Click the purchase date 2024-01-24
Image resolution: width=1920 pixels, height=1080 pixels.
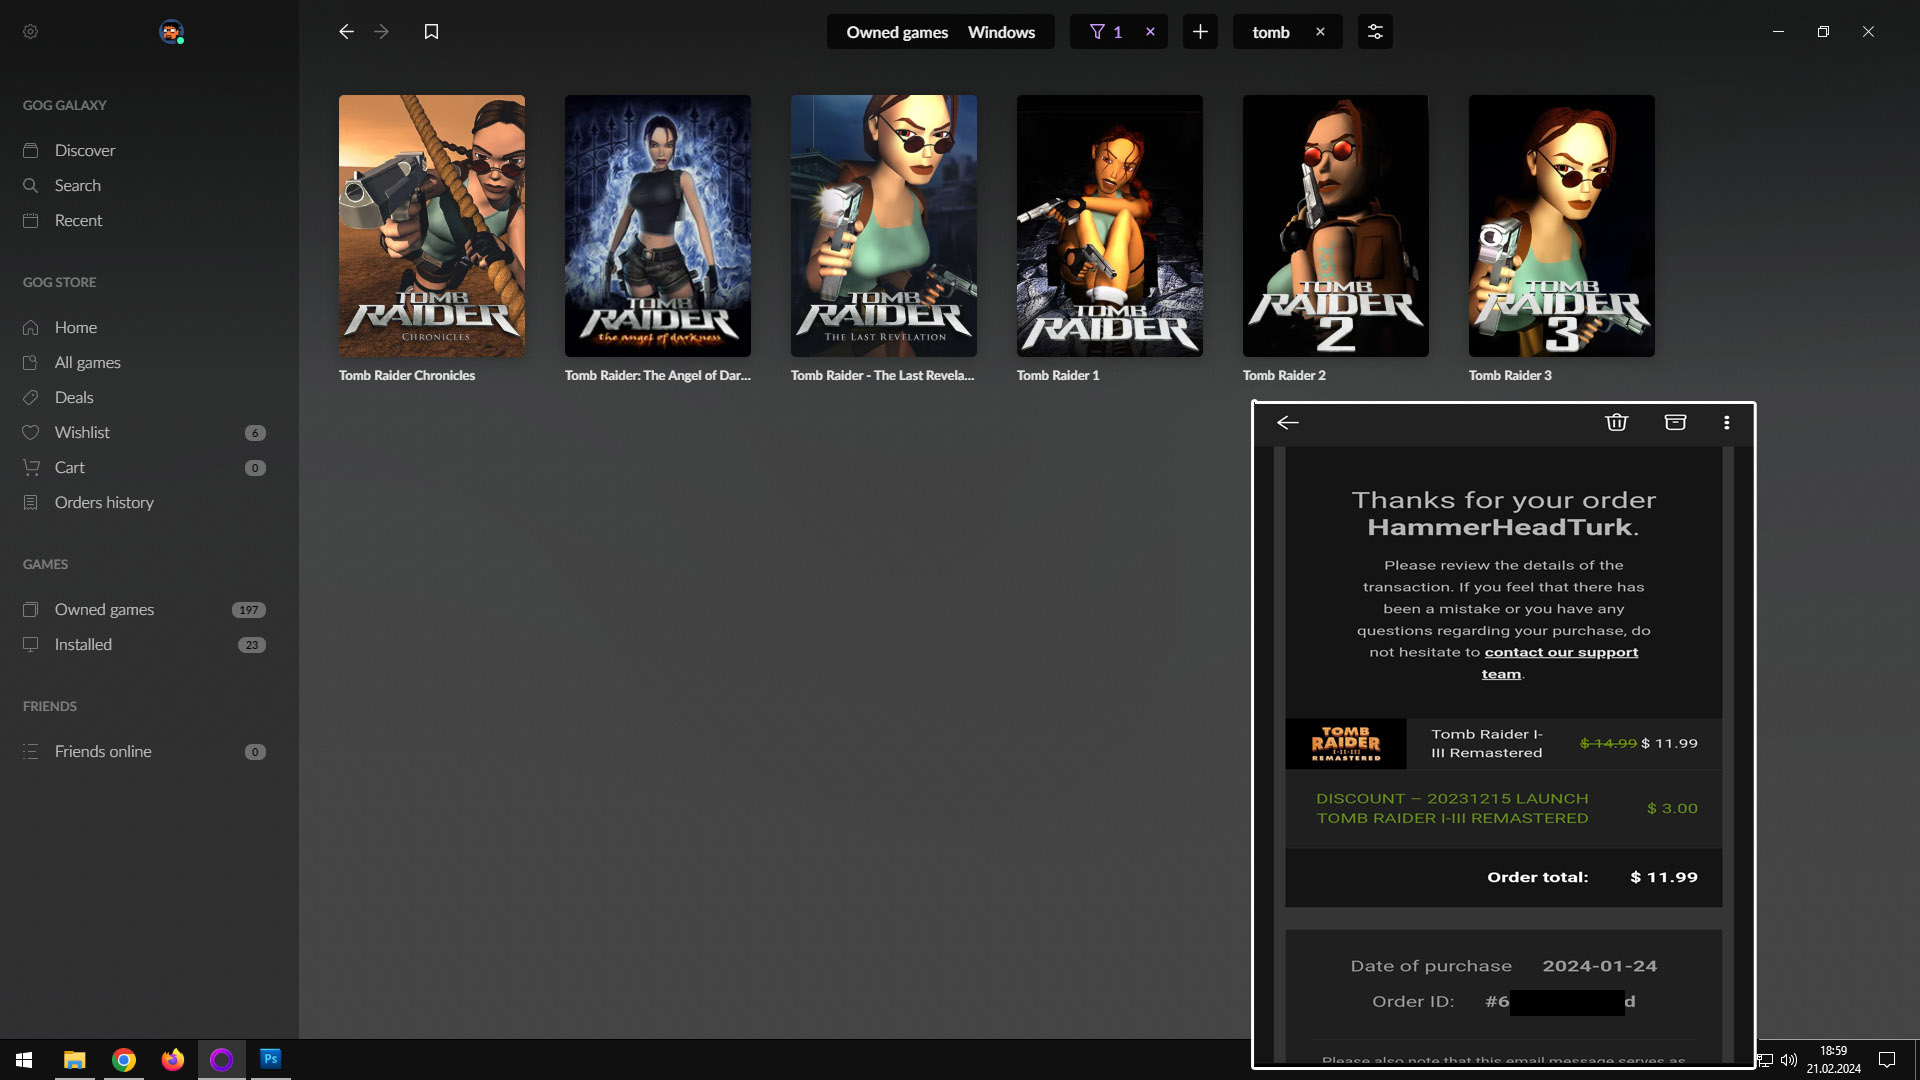[x=1600, y=966]
